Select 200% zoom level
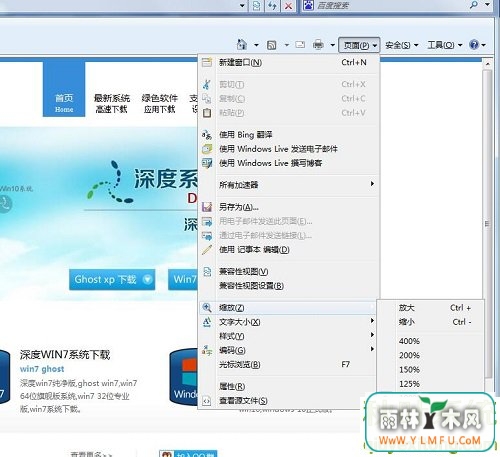The width and height of the screenshot is (500, 457). point(409,355)
